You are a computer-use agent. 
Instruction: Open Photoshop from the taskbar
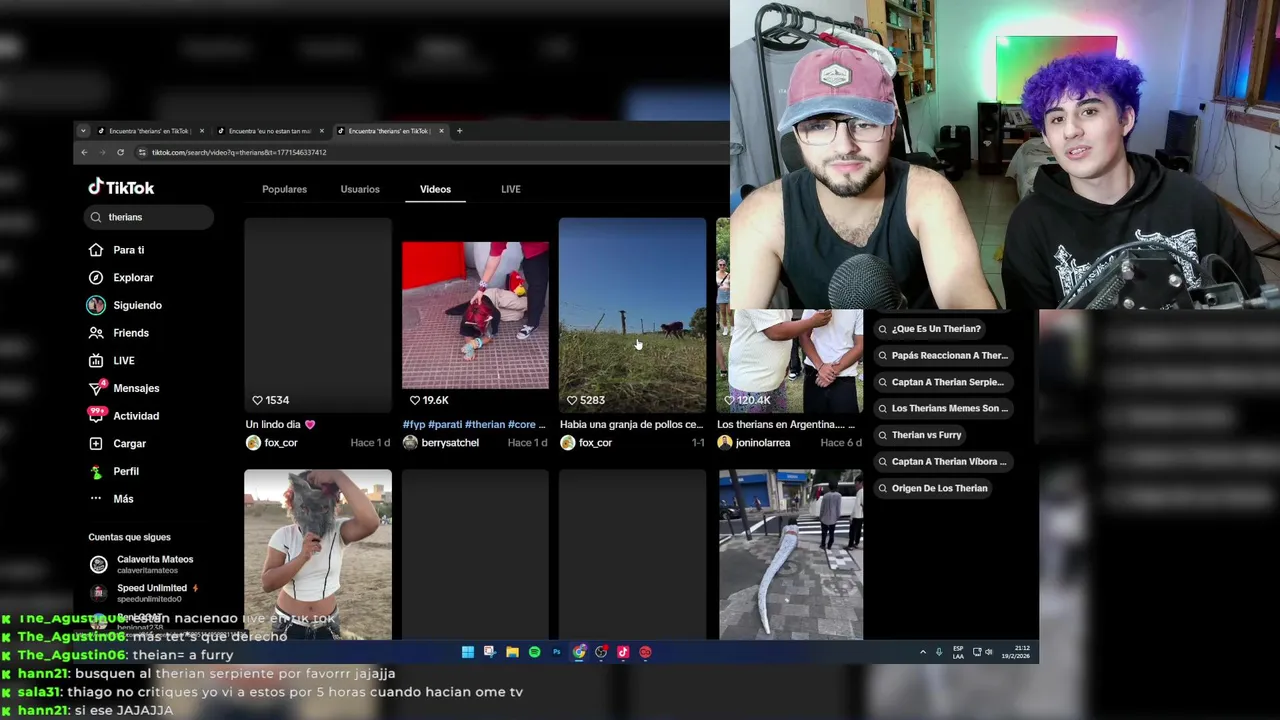556,652
